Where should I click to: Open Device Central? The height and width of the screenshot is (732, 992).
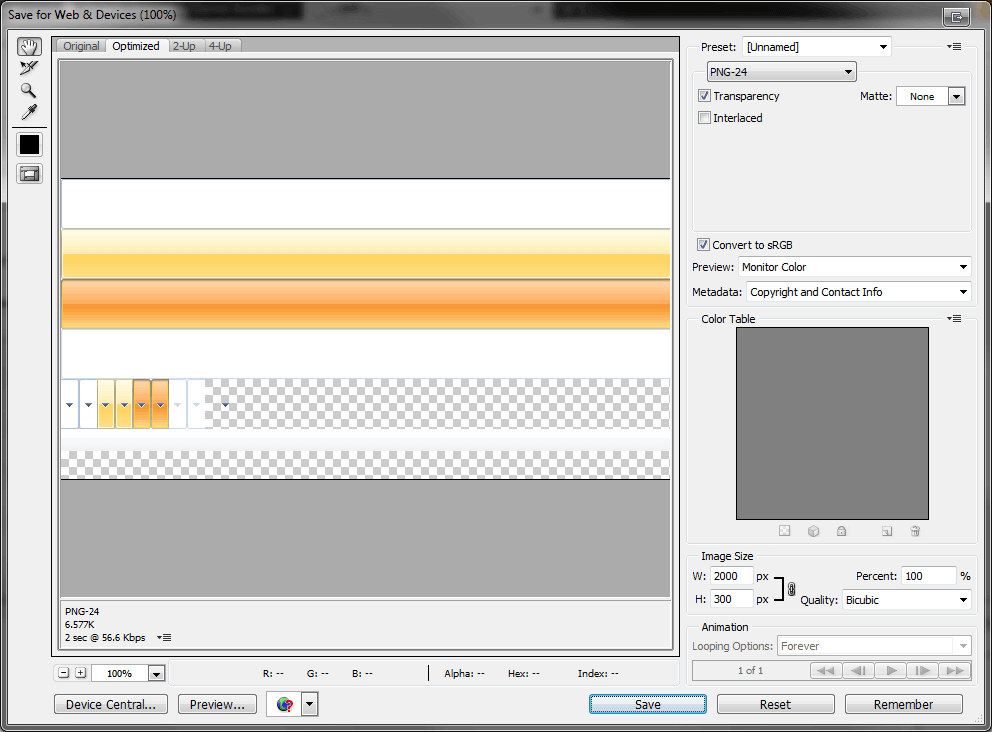point(110,704)
